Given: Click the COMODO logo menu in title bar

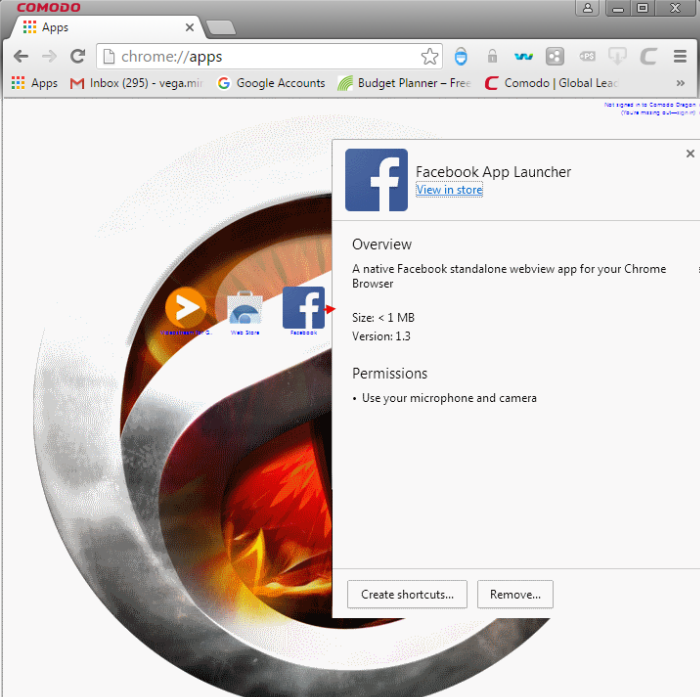Looking at the screenshot, I should point(48,7).
